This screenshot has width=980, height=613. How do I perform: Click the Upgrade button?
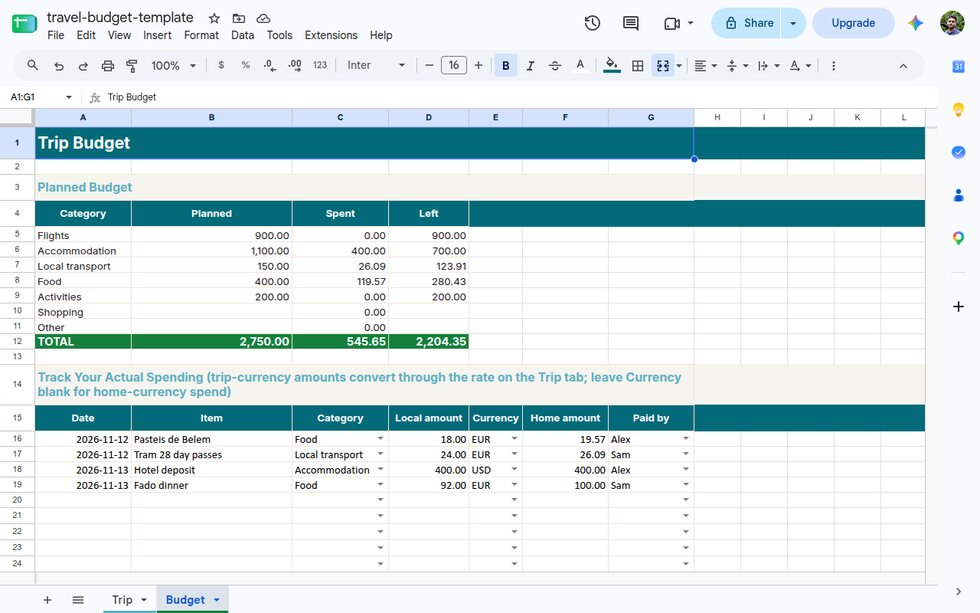point(853,23)
